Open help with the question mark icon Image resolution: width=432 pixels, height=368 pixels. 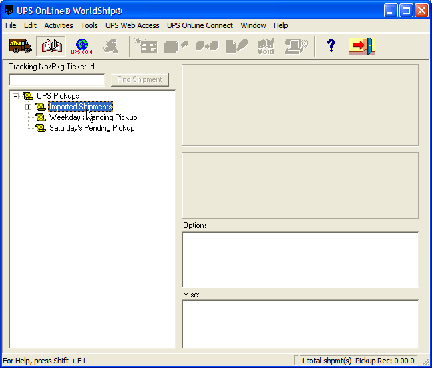(331, 45)
